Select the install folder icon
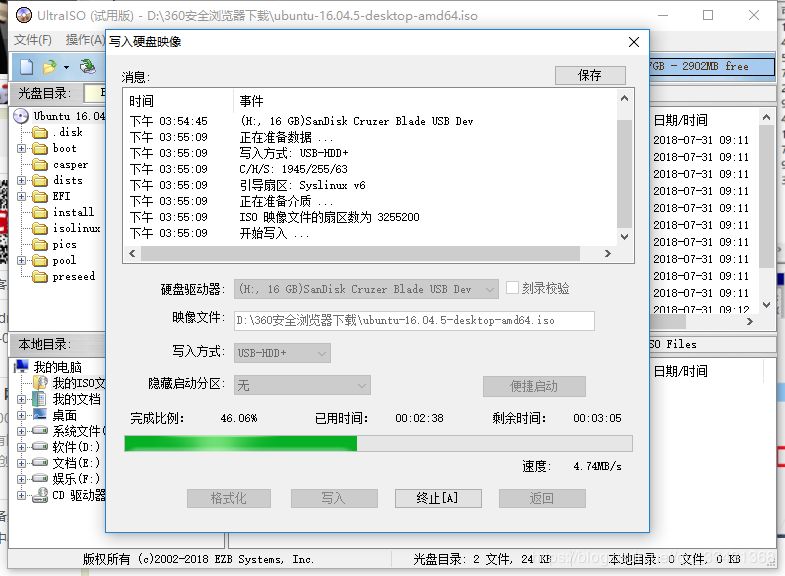 tap(40, 213)
